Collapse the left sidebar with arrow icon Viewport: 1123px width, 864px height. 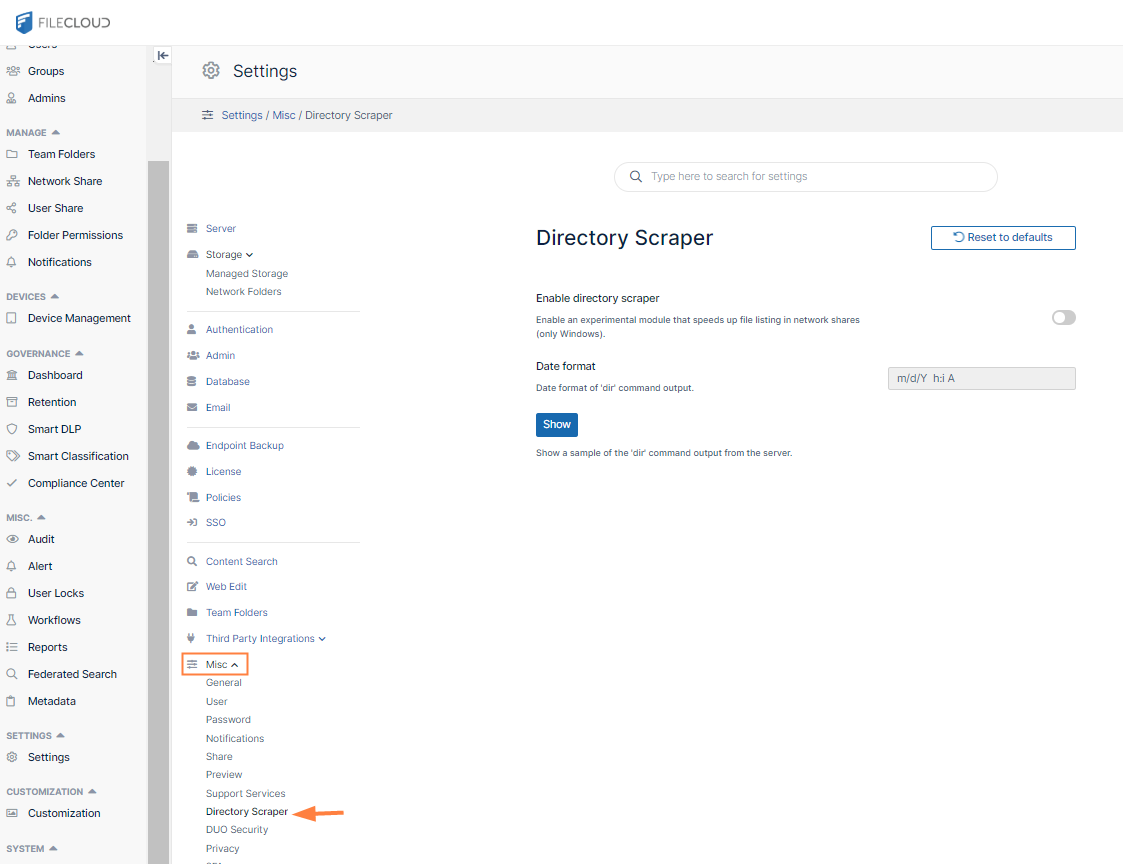pos(163,56)
